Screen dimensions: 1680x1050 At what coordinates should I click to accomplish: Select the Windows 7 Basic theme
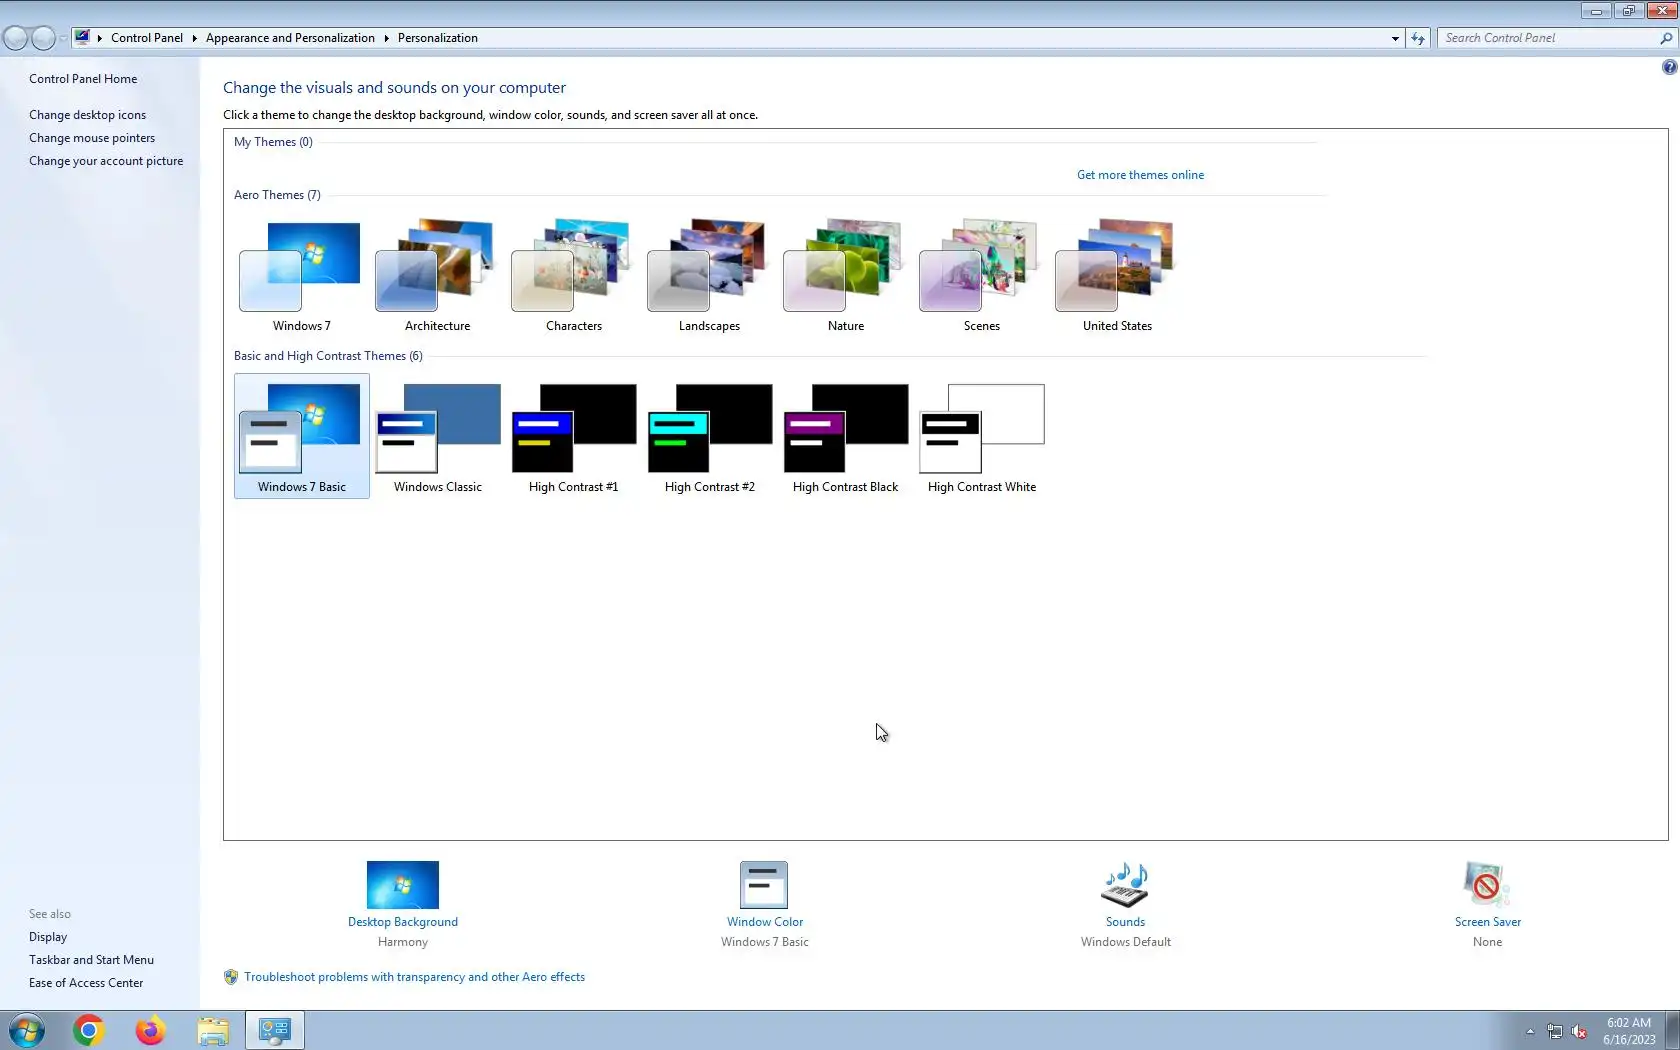coord(301,436)
